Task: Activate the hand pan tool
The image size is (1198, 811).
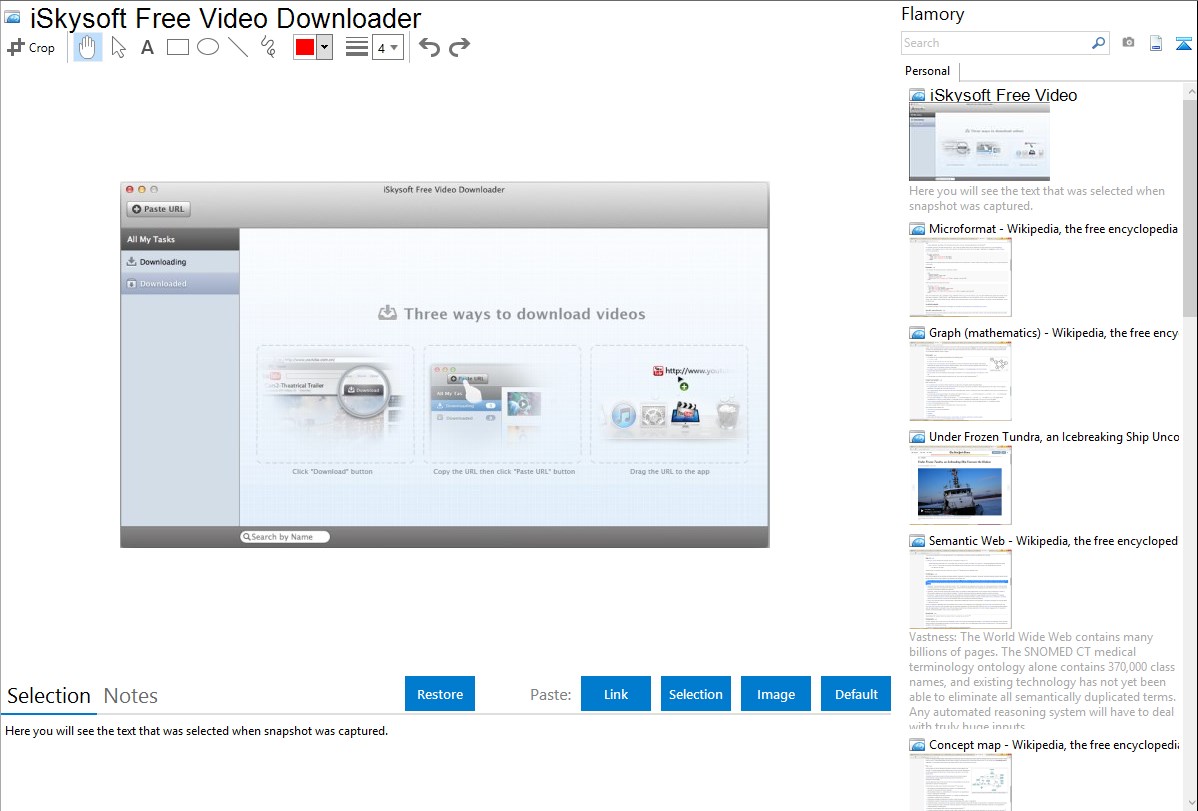Action: point(87,47)
